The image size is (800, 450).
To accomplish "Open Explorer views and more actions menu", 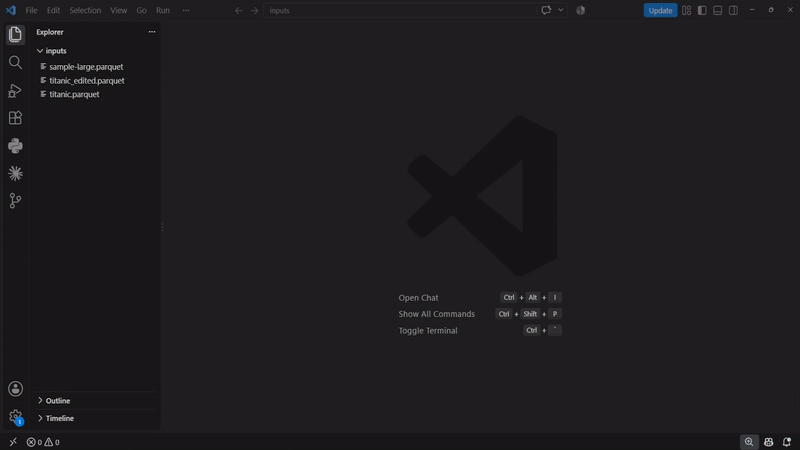I will click(x=152, y=32).
